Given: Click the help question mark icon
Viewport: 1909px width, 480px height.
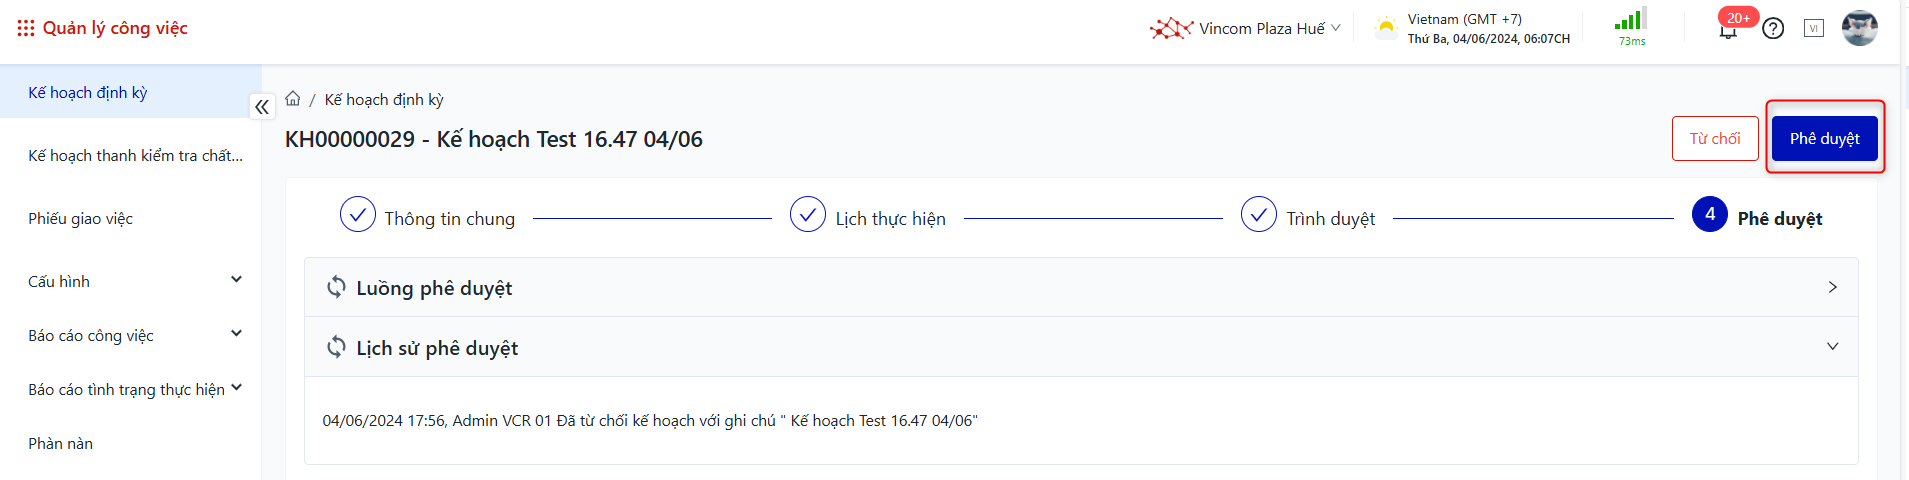Looking at the screenshot, I should (1773, 29).
